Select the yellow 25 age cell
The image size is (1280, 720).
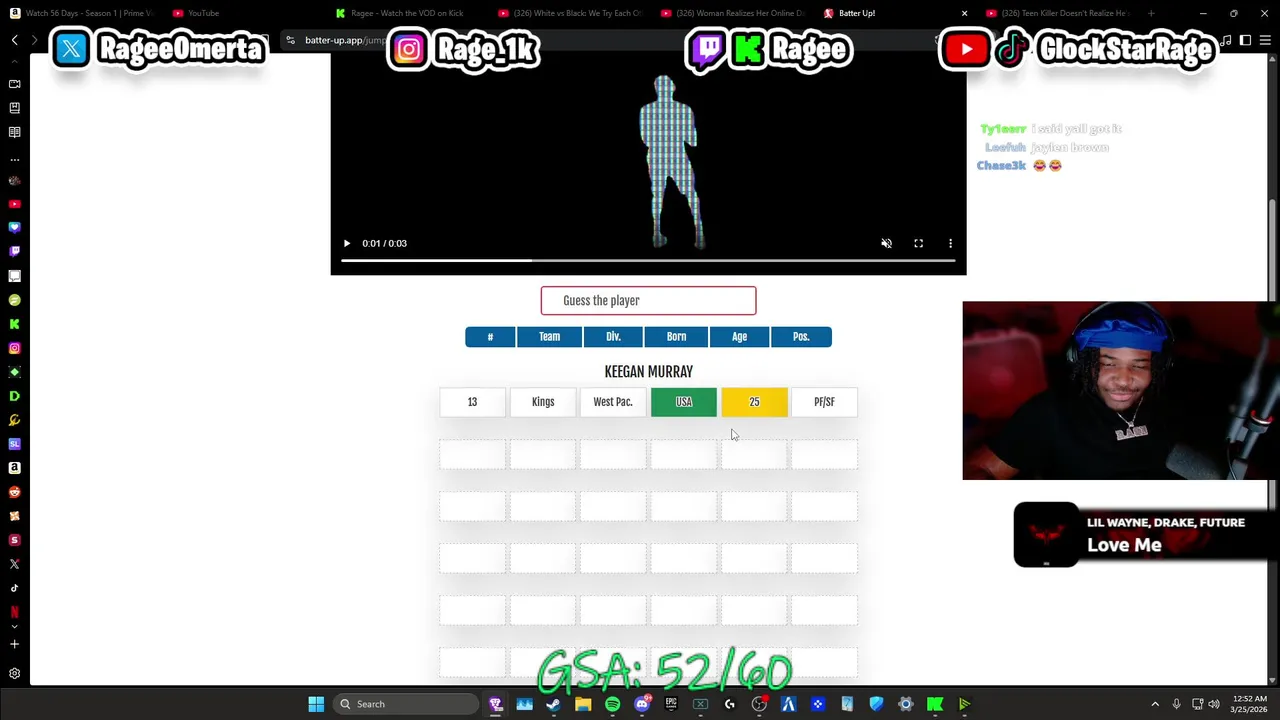[x=754, y=402]
